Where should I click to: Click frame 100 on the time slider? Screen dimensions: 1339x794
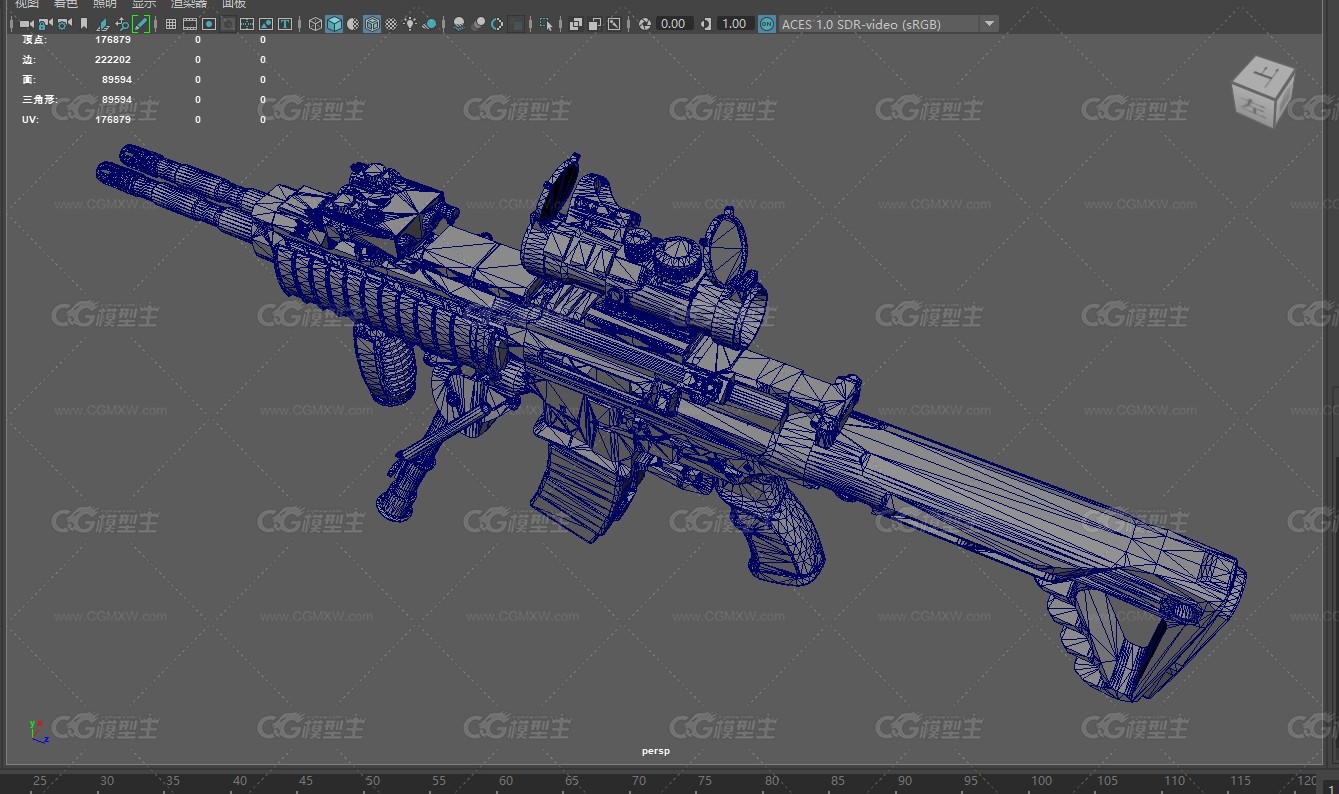tap(1041, 781)
